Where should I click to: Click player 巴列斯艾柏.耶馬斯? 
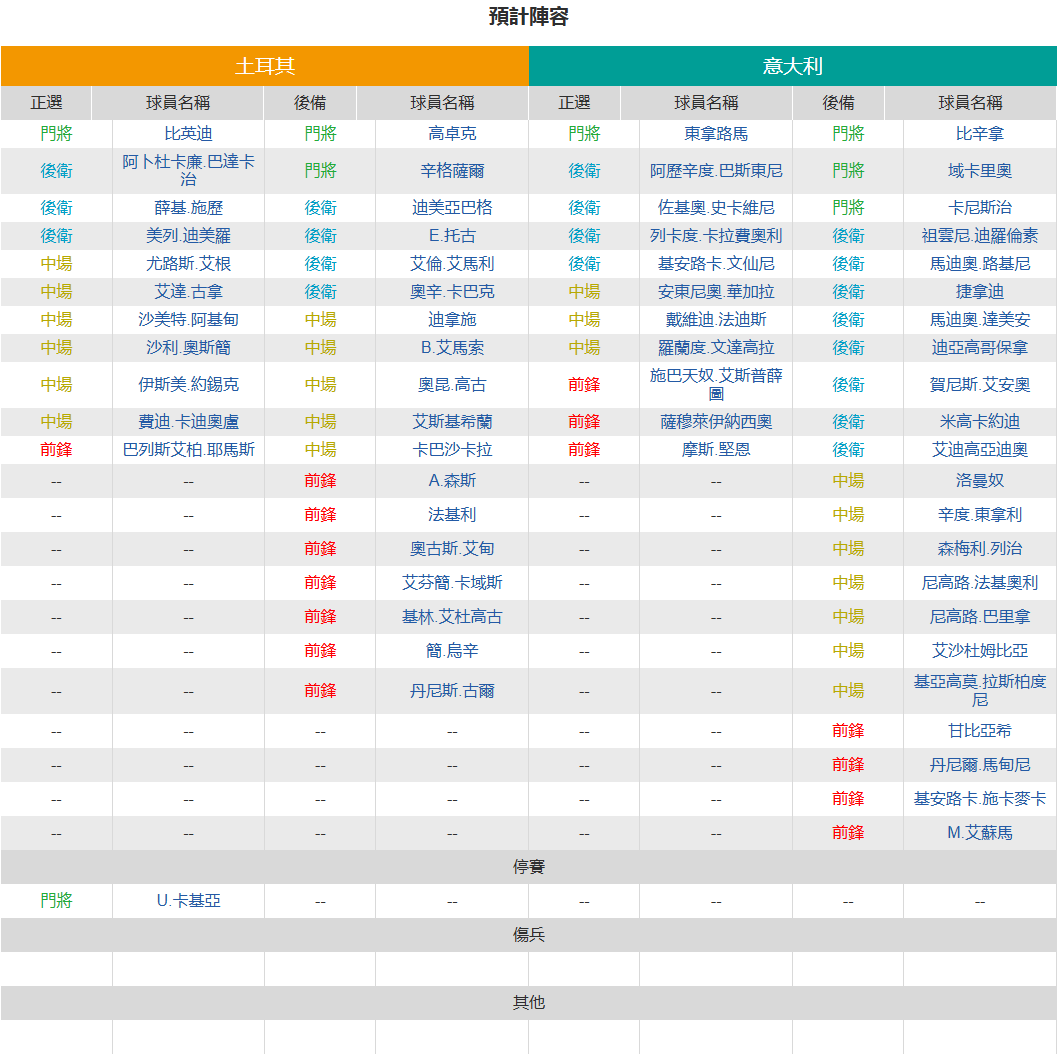[188, 449]
